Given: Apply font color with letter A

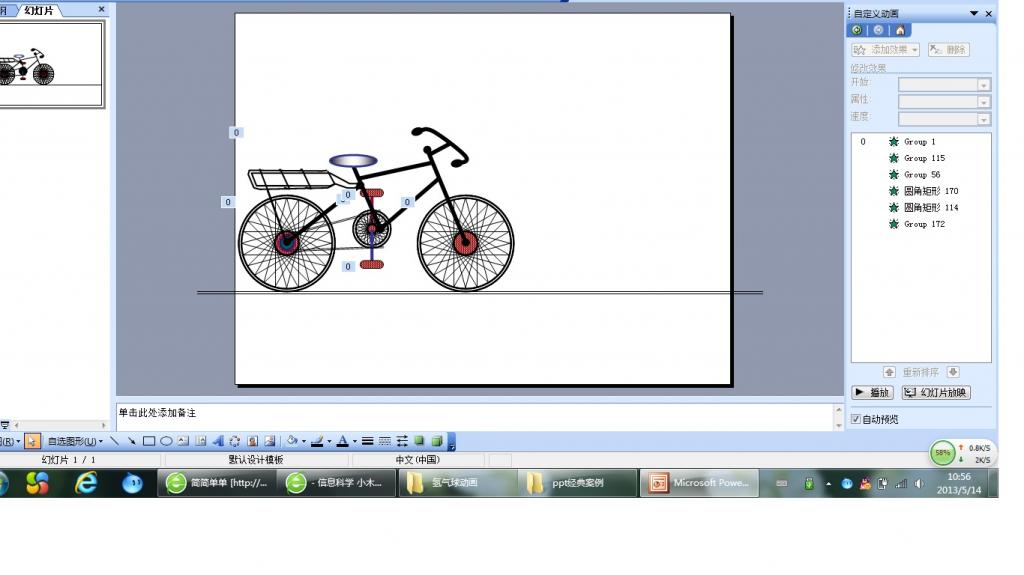Looking at the screenshot, I should [x=342, y=441].
